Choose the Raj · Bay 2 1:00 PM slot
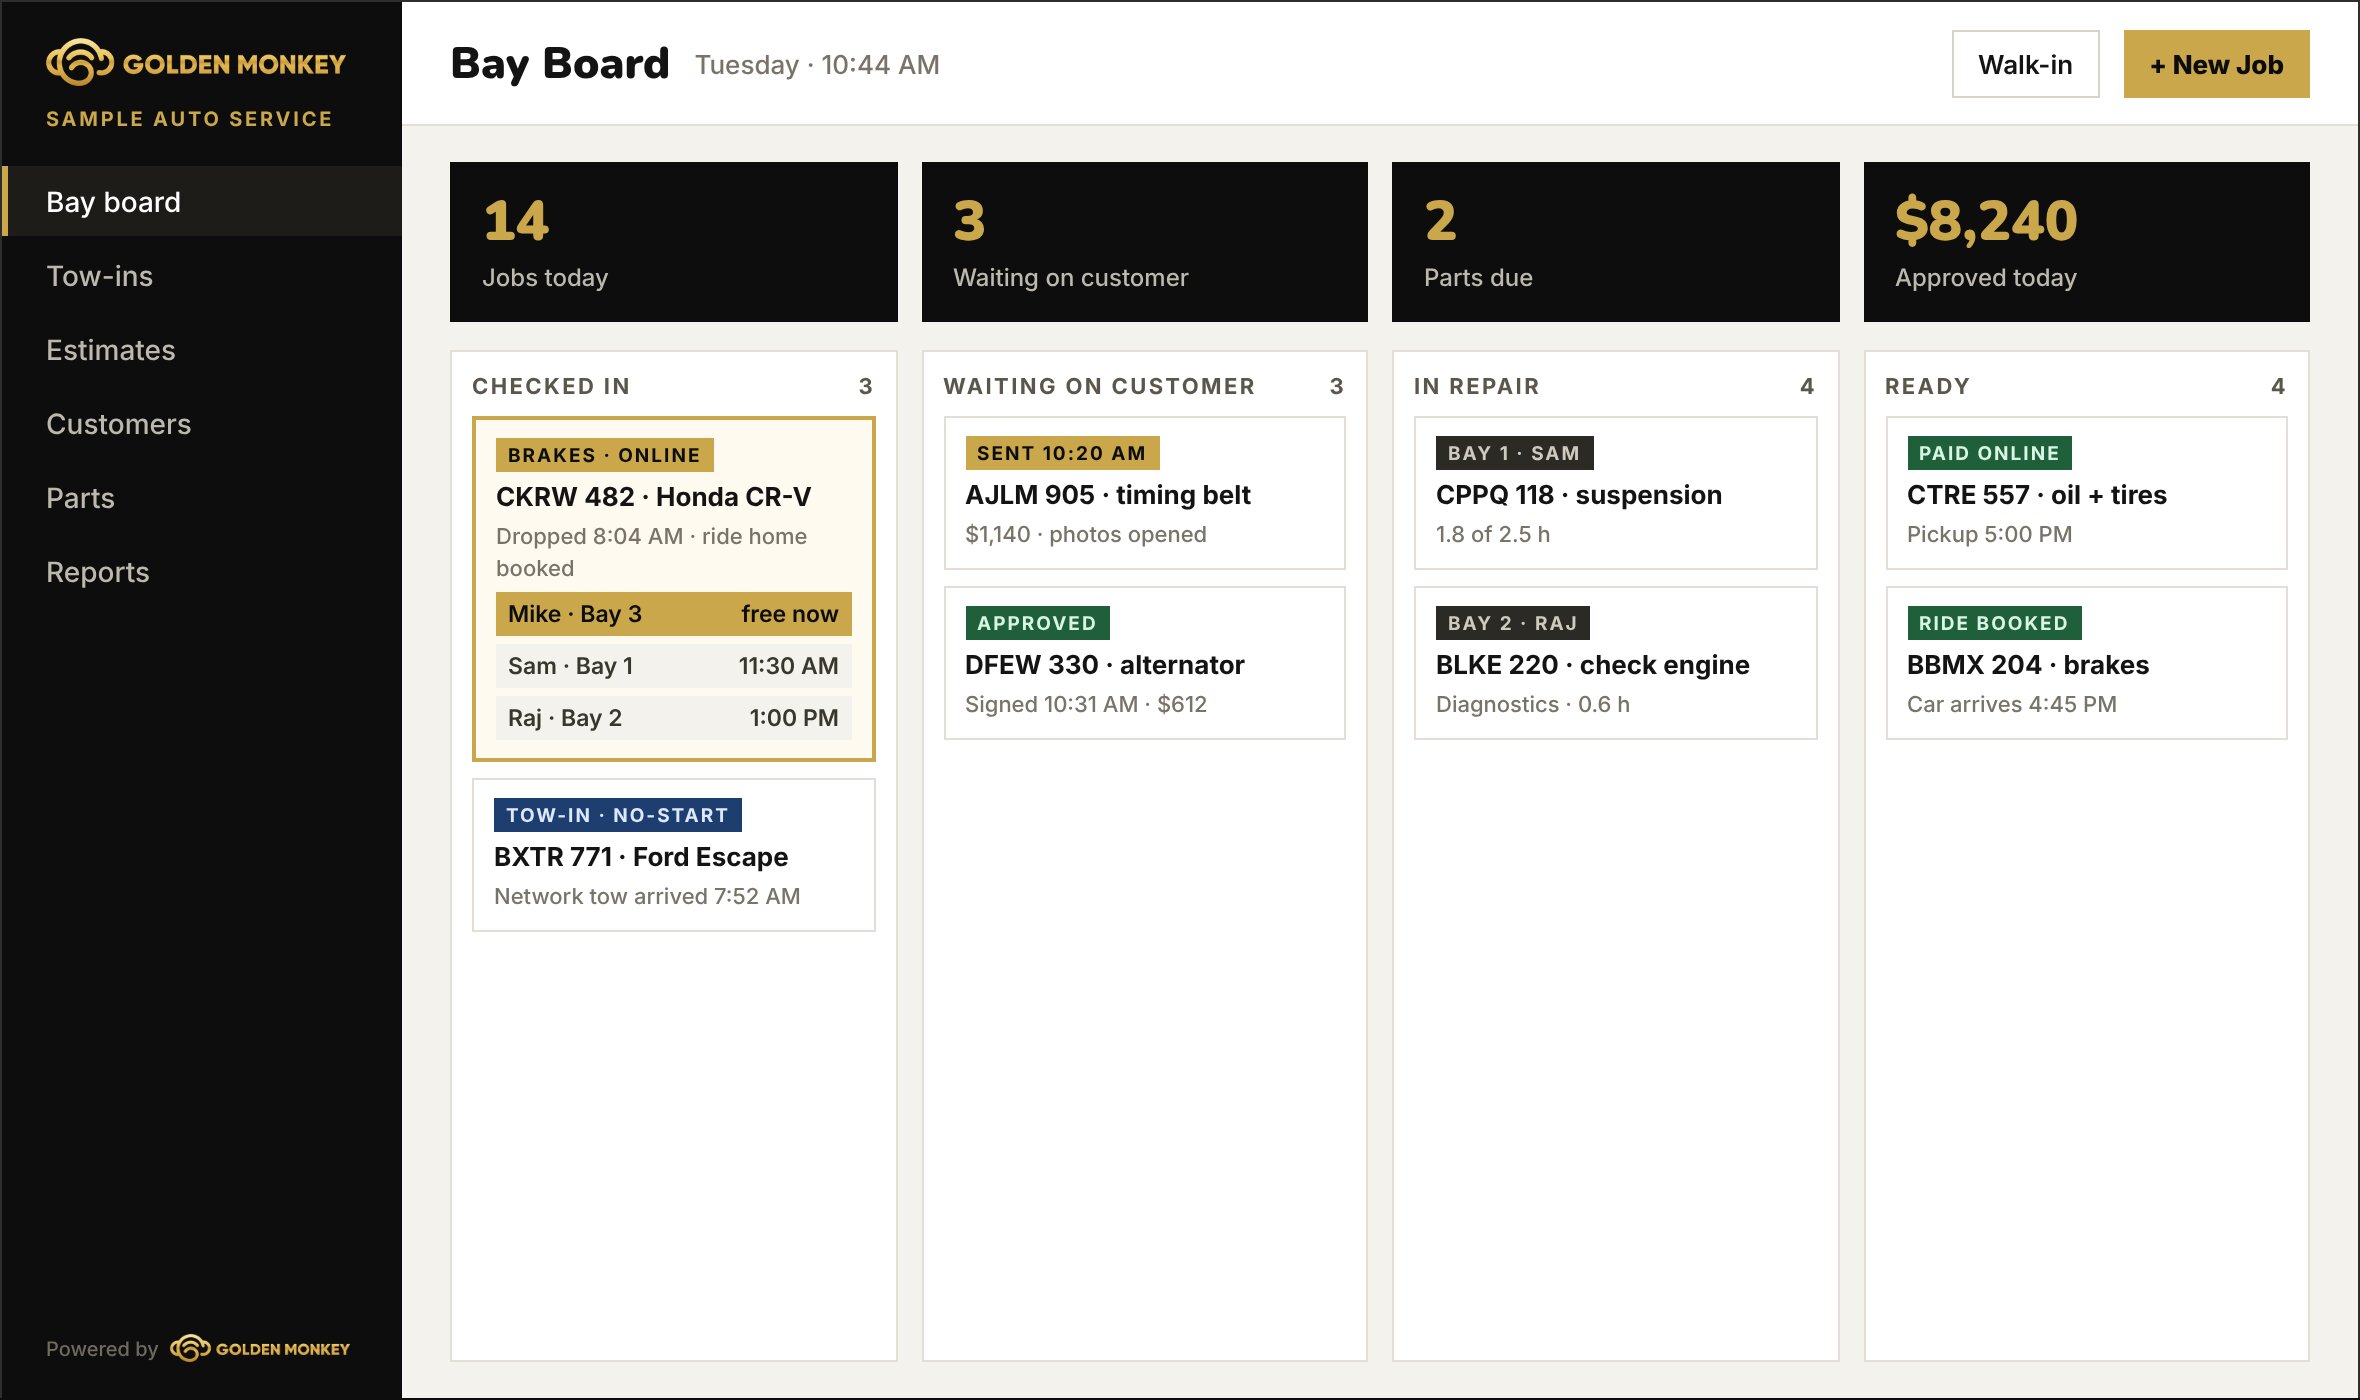 [673, 717]
